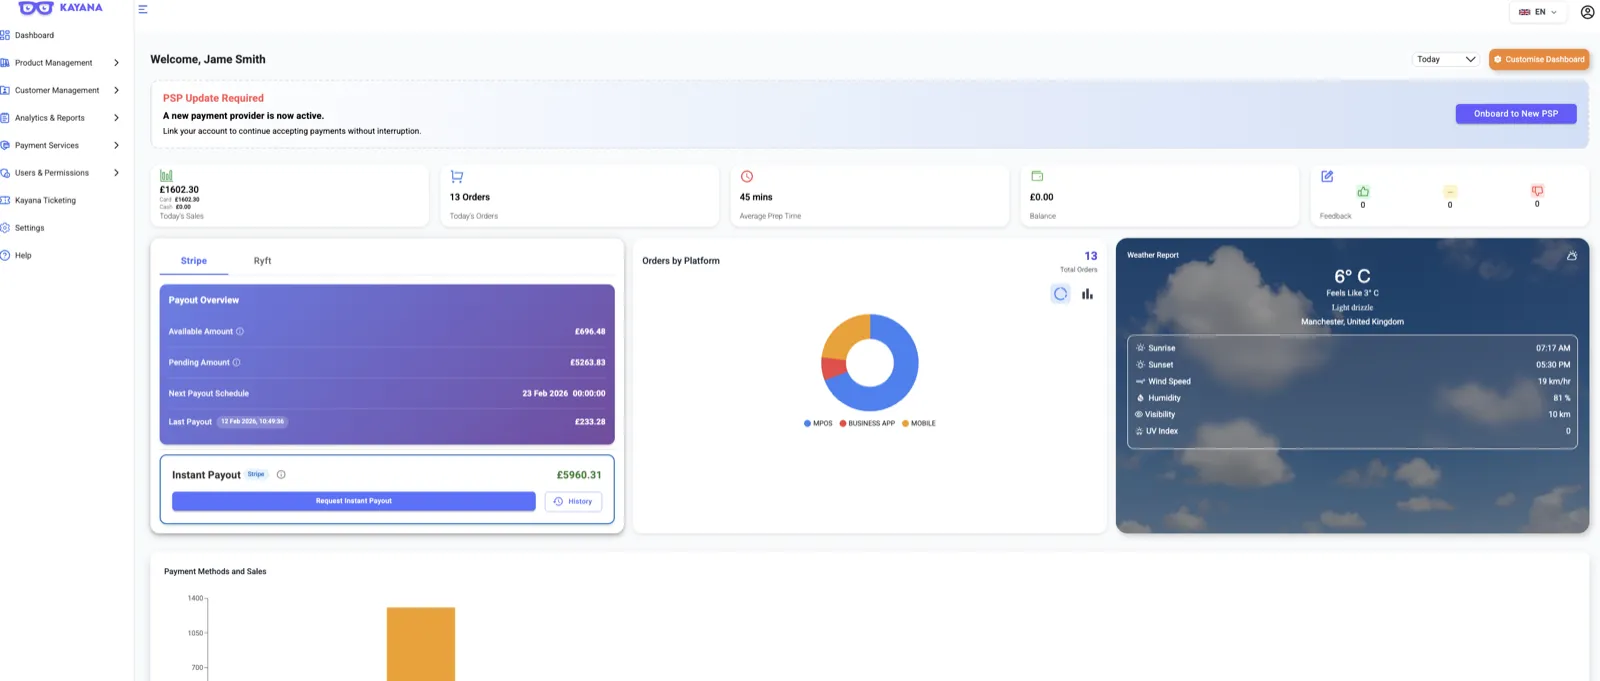Expand Users & Permissions chevron
The image size is (1600, 681).
(116, 173)
